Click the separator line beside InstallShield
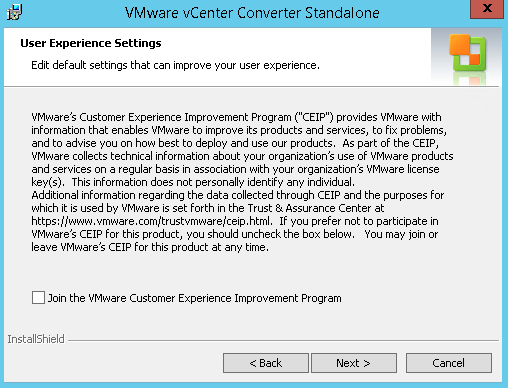This screenshot has height=388, width=508. tap(283, 340)
